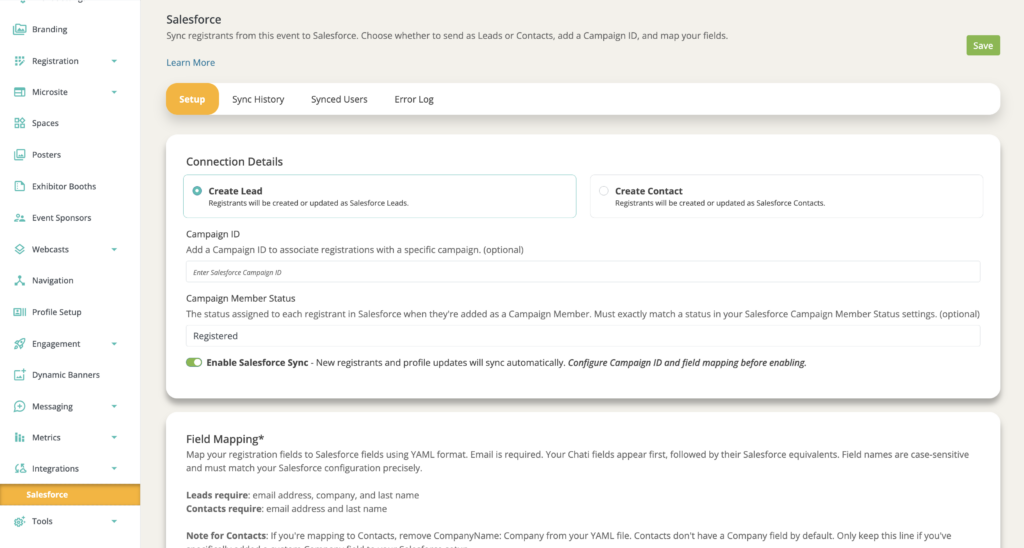The image size is (1024, 548).
Task: Click the Event Sponsors people icon
Action: pos(20,218)
